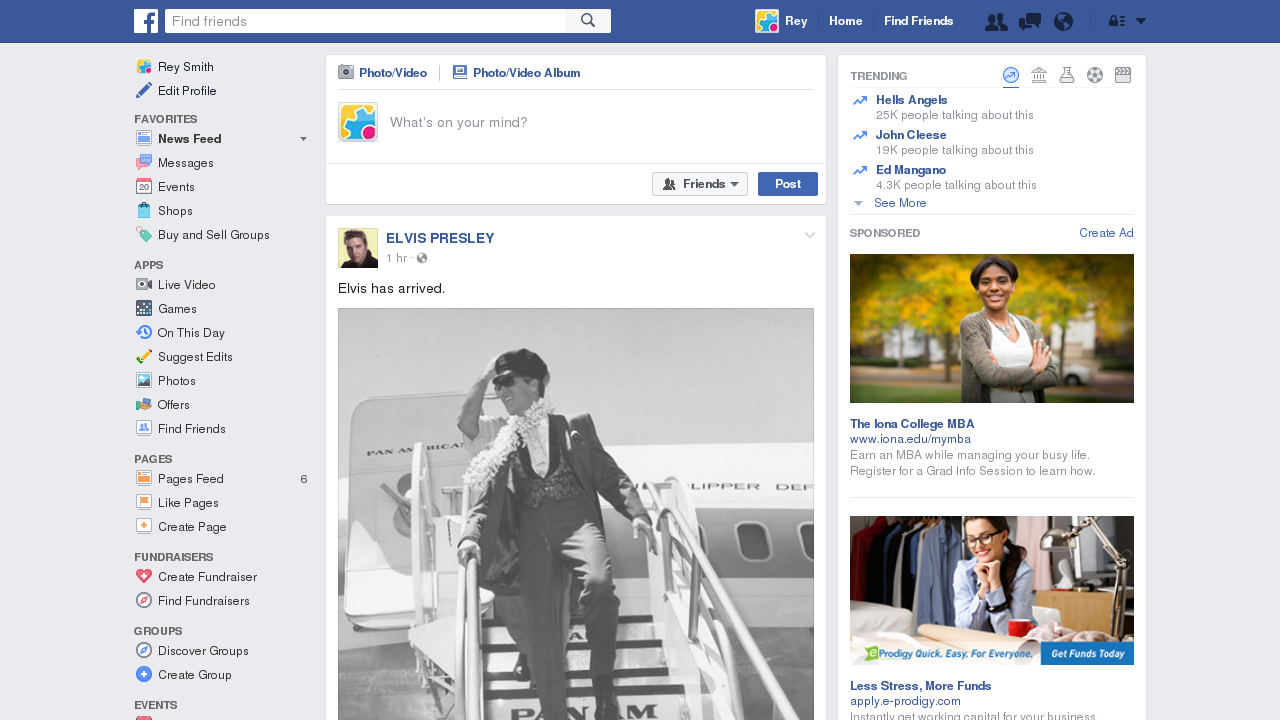Click The Iona College MBA ad title
1280x720 pixels.
click(912, 424)
